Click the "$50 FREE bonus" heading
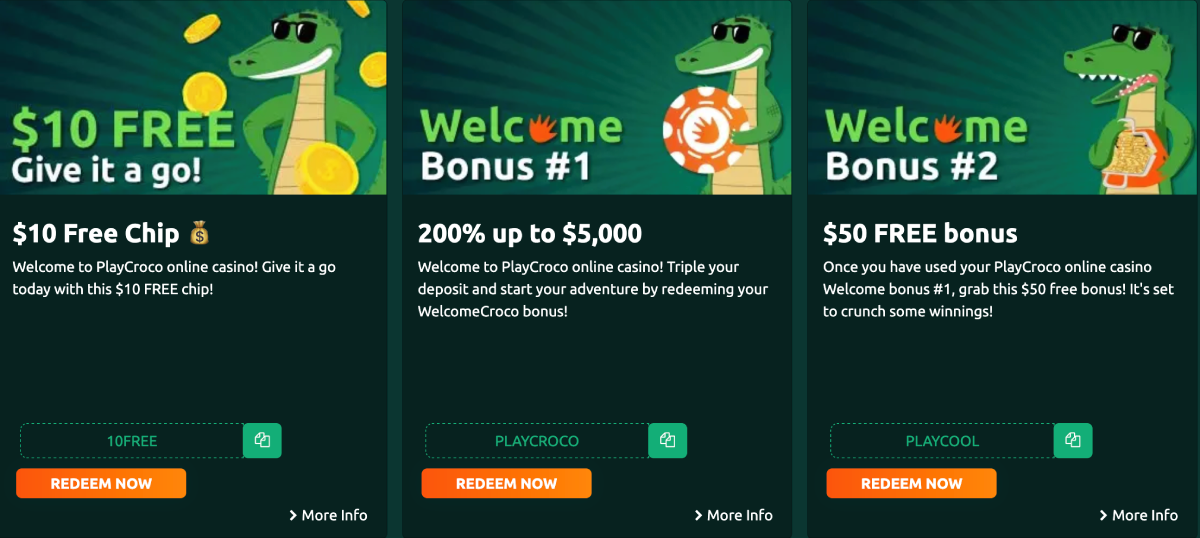 (x=920, y=234)
